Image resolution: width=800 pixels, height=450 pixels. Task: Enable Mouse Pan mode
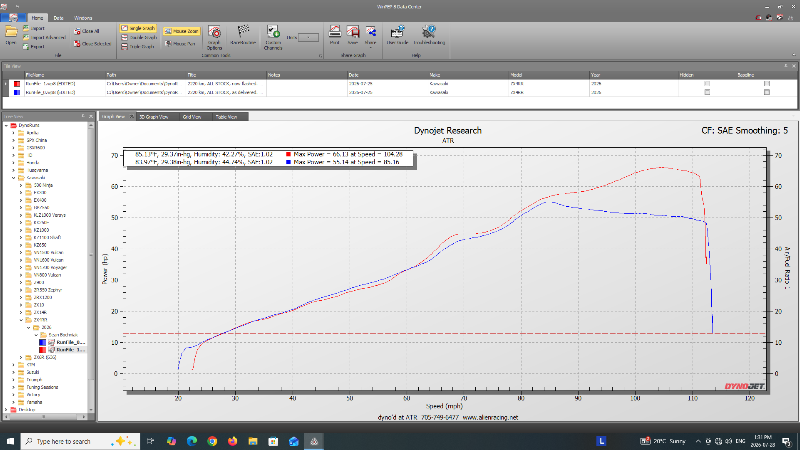click(181, 44)
